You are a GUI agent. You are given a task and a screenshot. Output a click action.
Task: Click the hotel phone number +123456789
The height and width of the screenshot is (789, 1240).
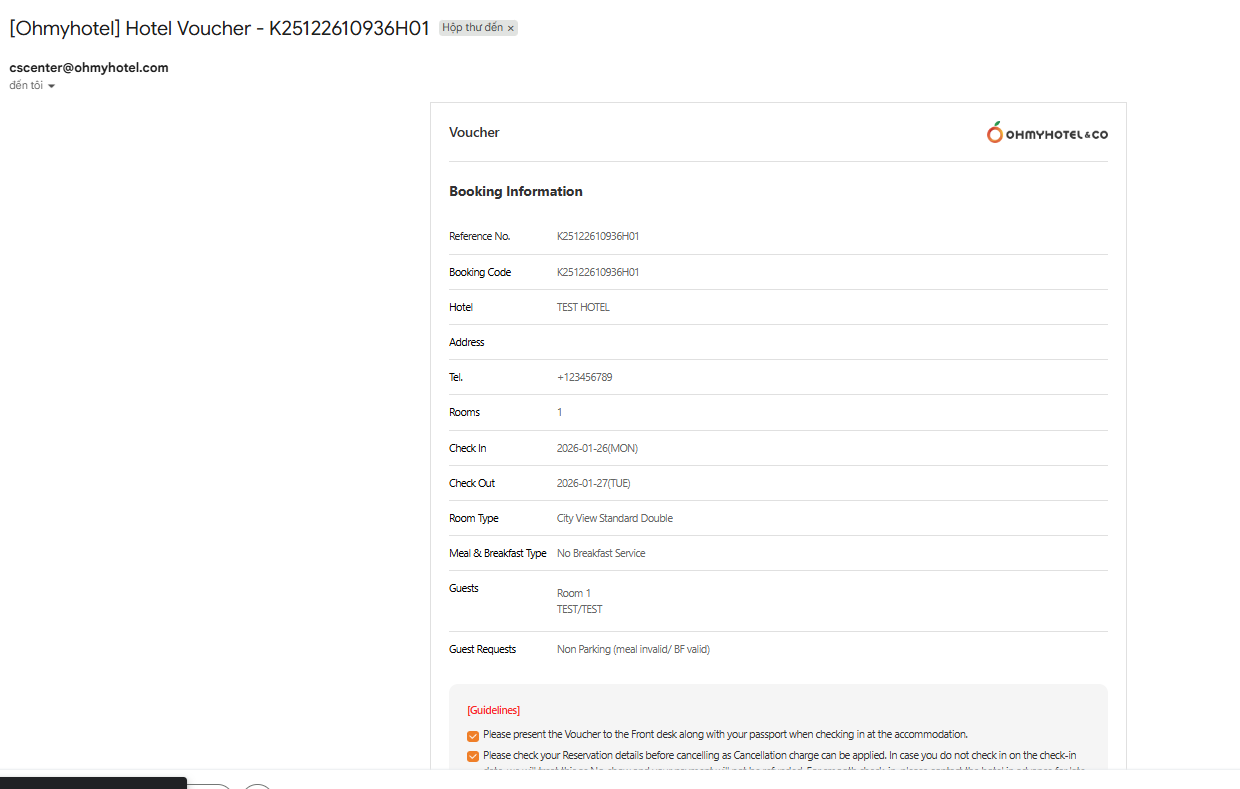point(584,377)
